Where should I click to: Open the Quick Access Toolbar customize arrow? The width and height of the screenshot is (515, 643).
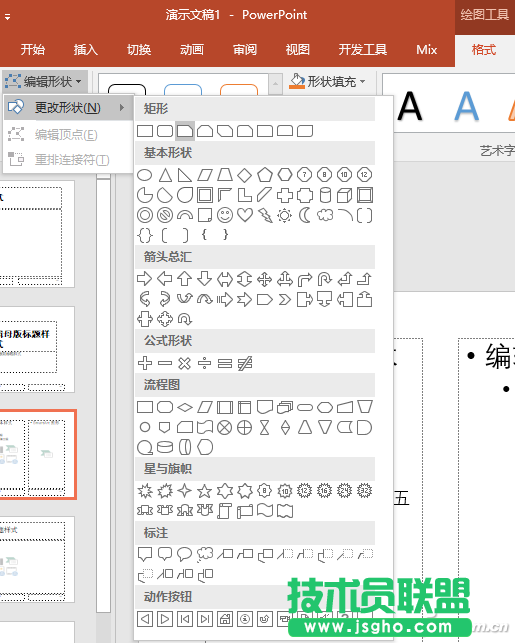click(x=7, y=16)
